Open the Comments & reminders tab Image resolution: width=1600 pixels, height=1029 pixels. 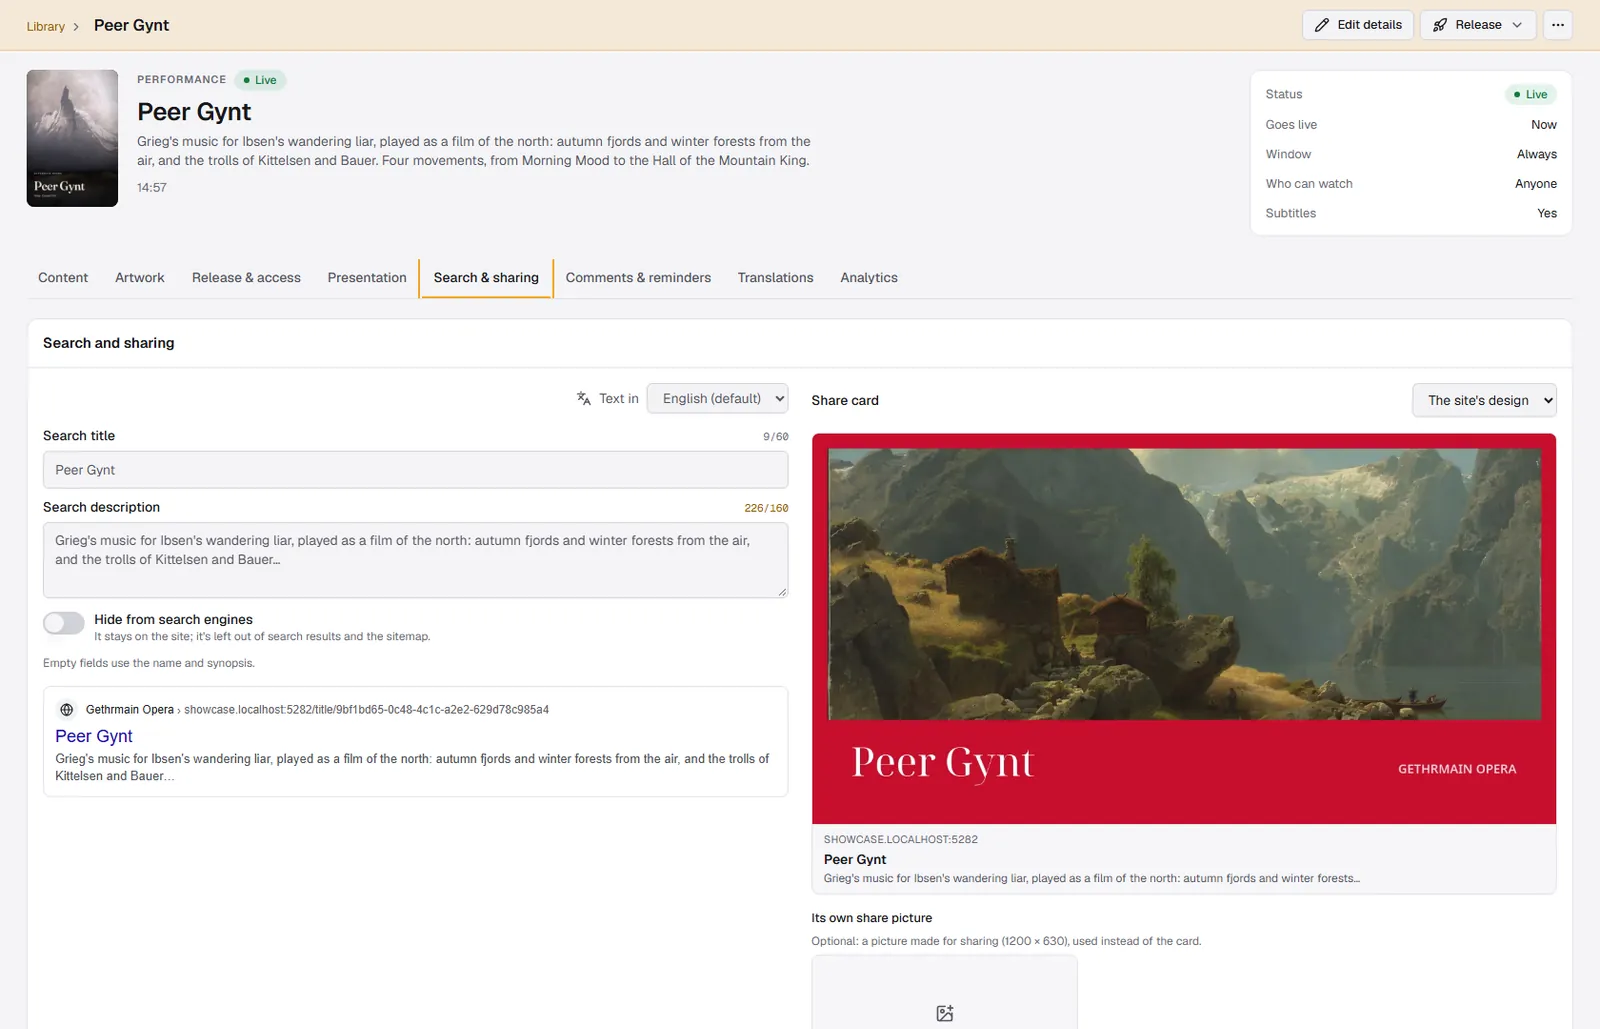(x=638, y=278)
